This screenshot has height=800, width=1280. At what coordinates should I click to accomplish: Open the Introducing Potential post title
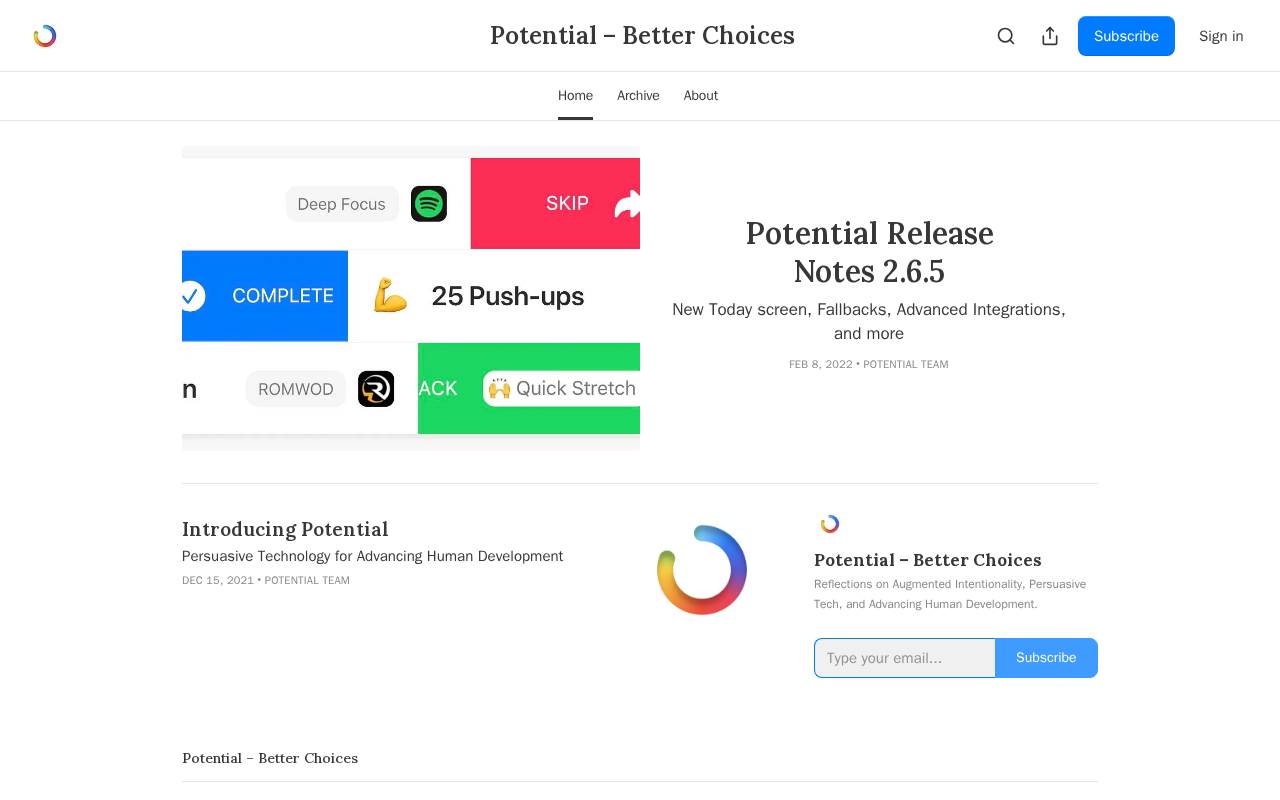point(285,529)
